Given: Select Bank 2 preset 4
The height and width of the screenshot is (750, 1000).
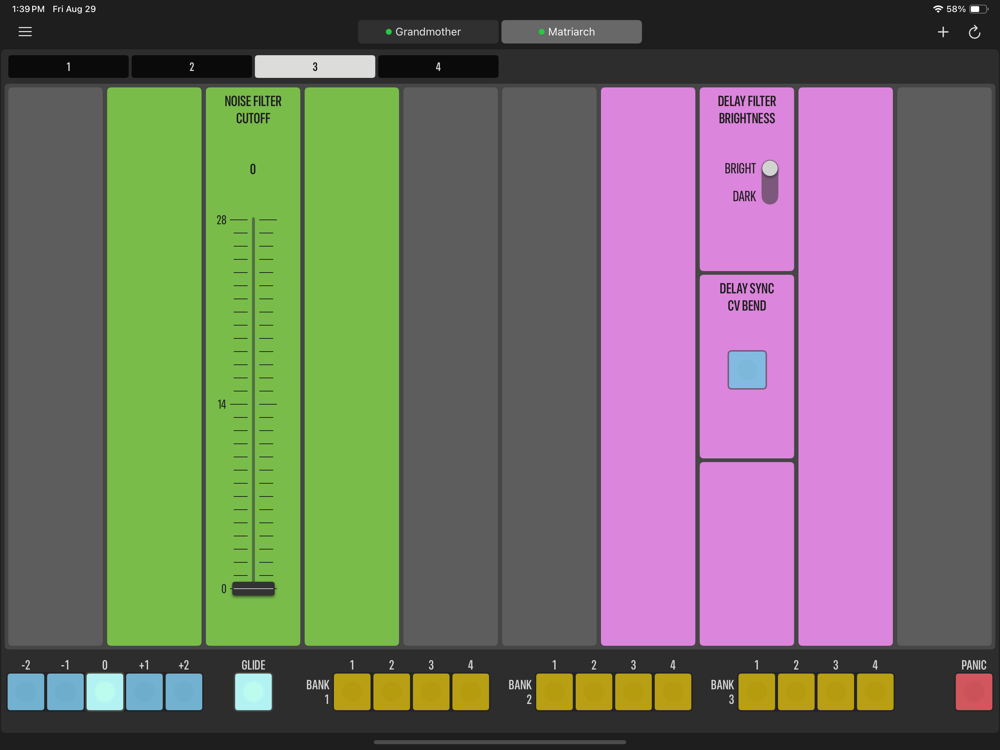Looking at the screenshot, I should (673, 692).
